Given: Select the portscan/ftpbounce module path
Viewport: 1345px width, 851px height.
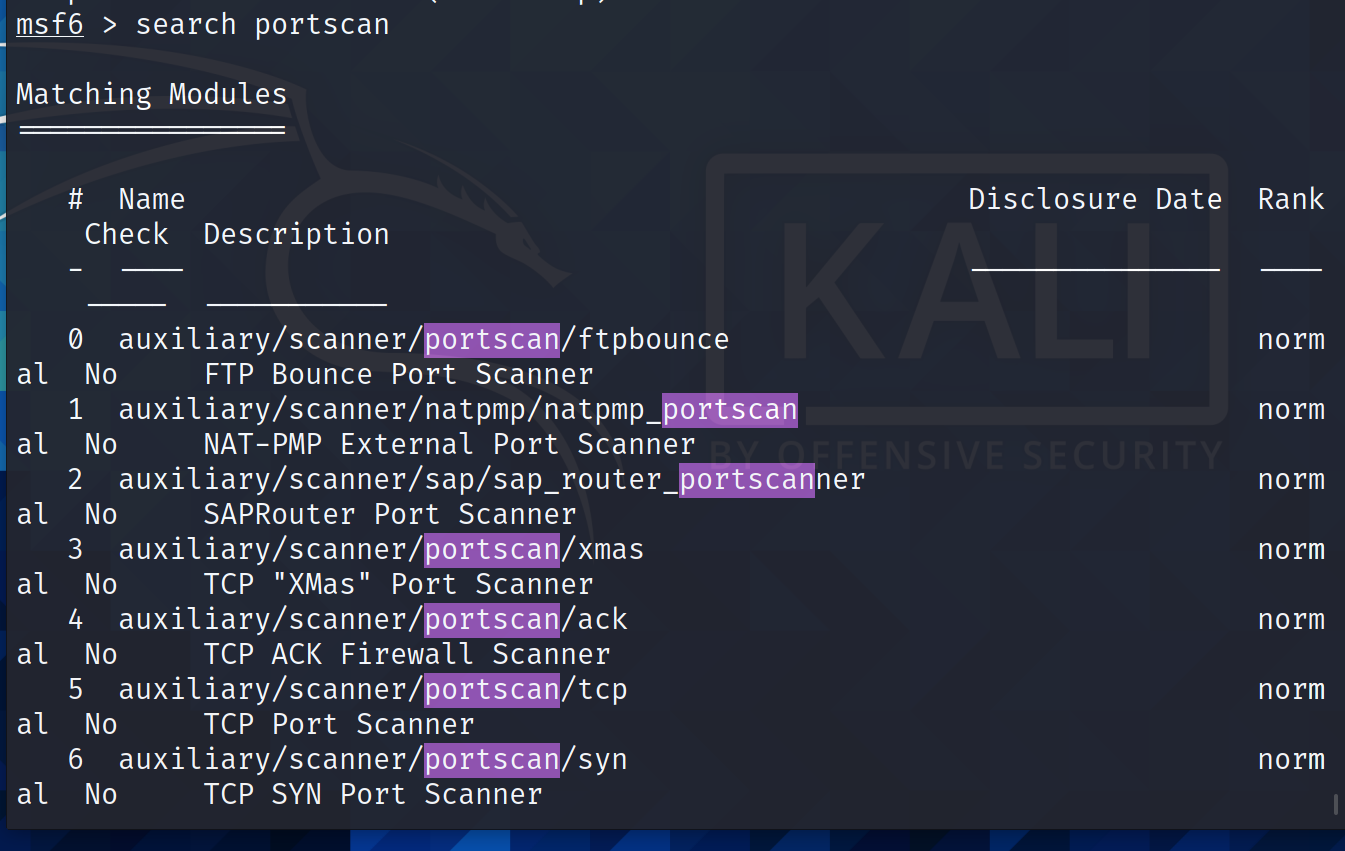Looking at the screenshot, I should coord(424,340).
